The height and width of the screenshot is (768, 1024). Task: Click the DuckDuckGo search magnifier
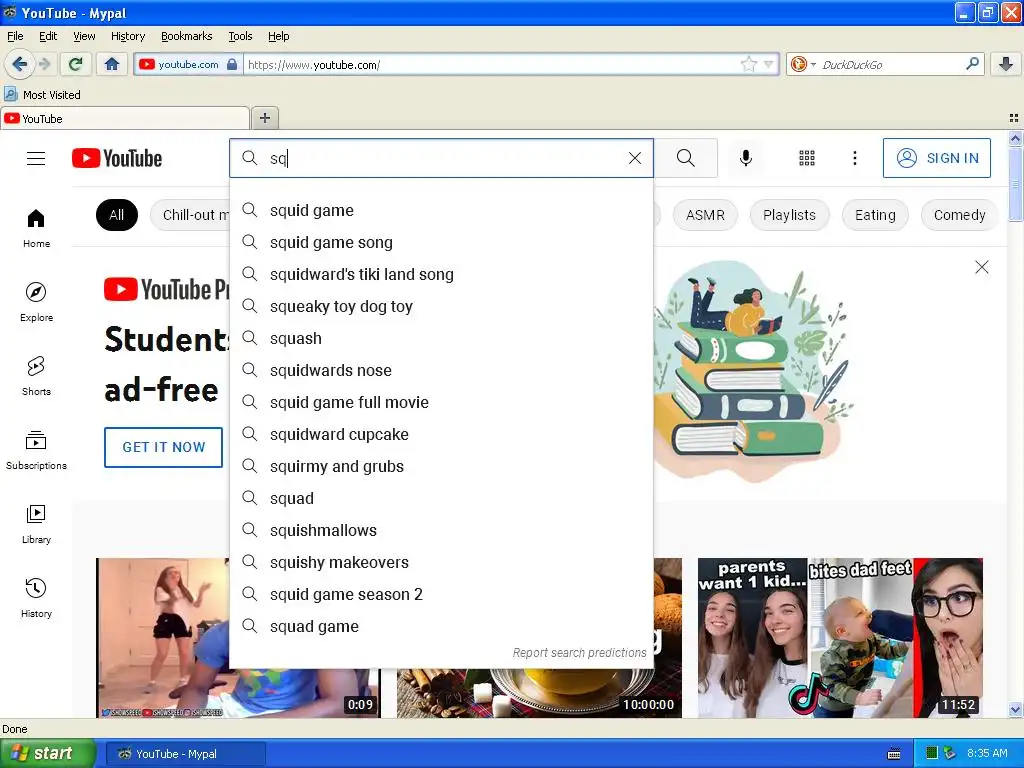[972, 64]
